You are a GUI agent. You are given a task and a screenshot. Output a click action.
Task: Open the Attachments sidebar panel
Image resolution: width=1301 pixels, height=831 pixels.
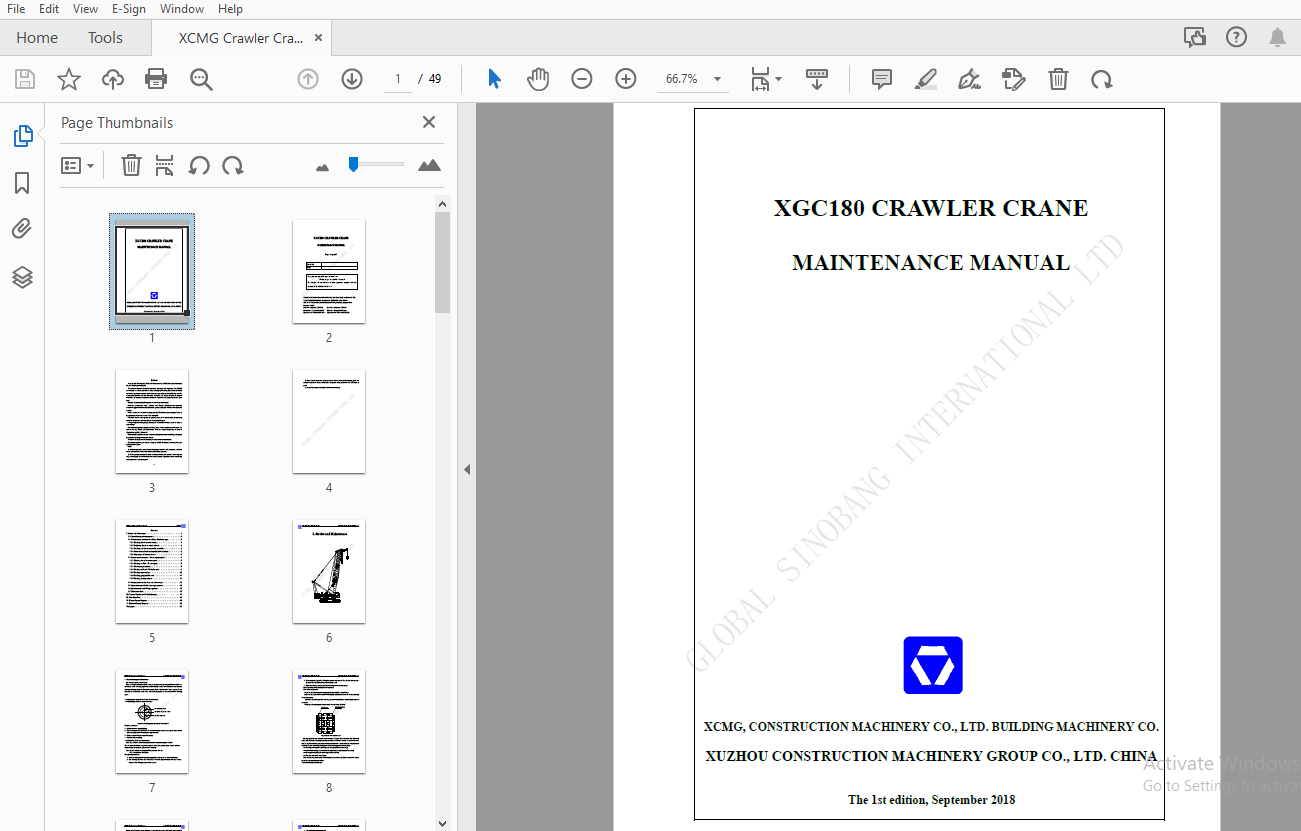pos(22,229)
